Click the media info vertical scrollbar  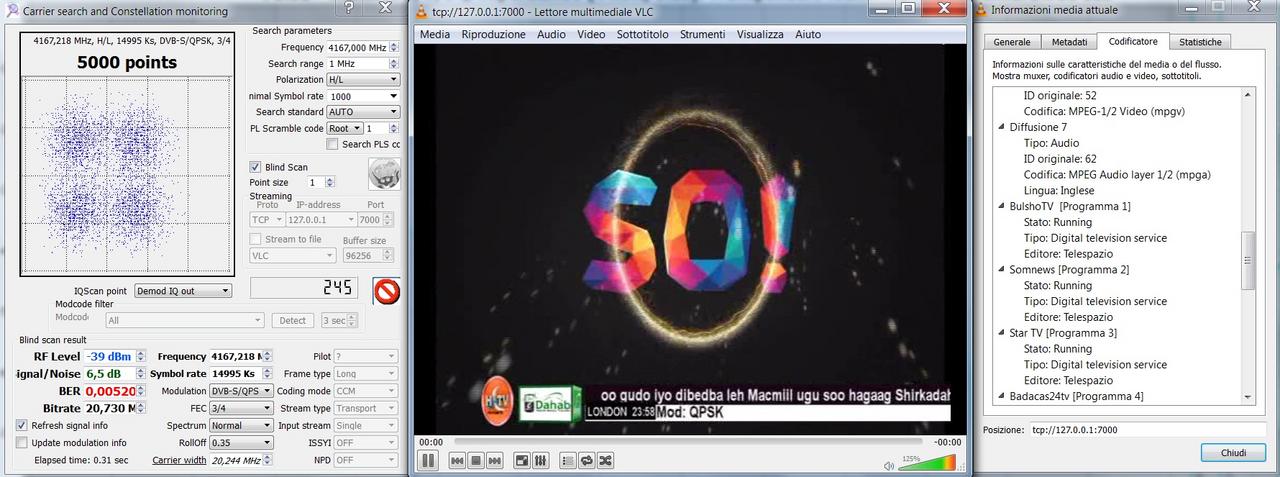[1247, 246]
